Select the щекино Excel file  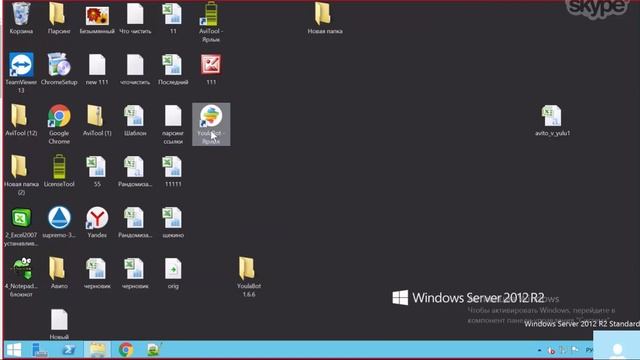click(x=173, y=222)
